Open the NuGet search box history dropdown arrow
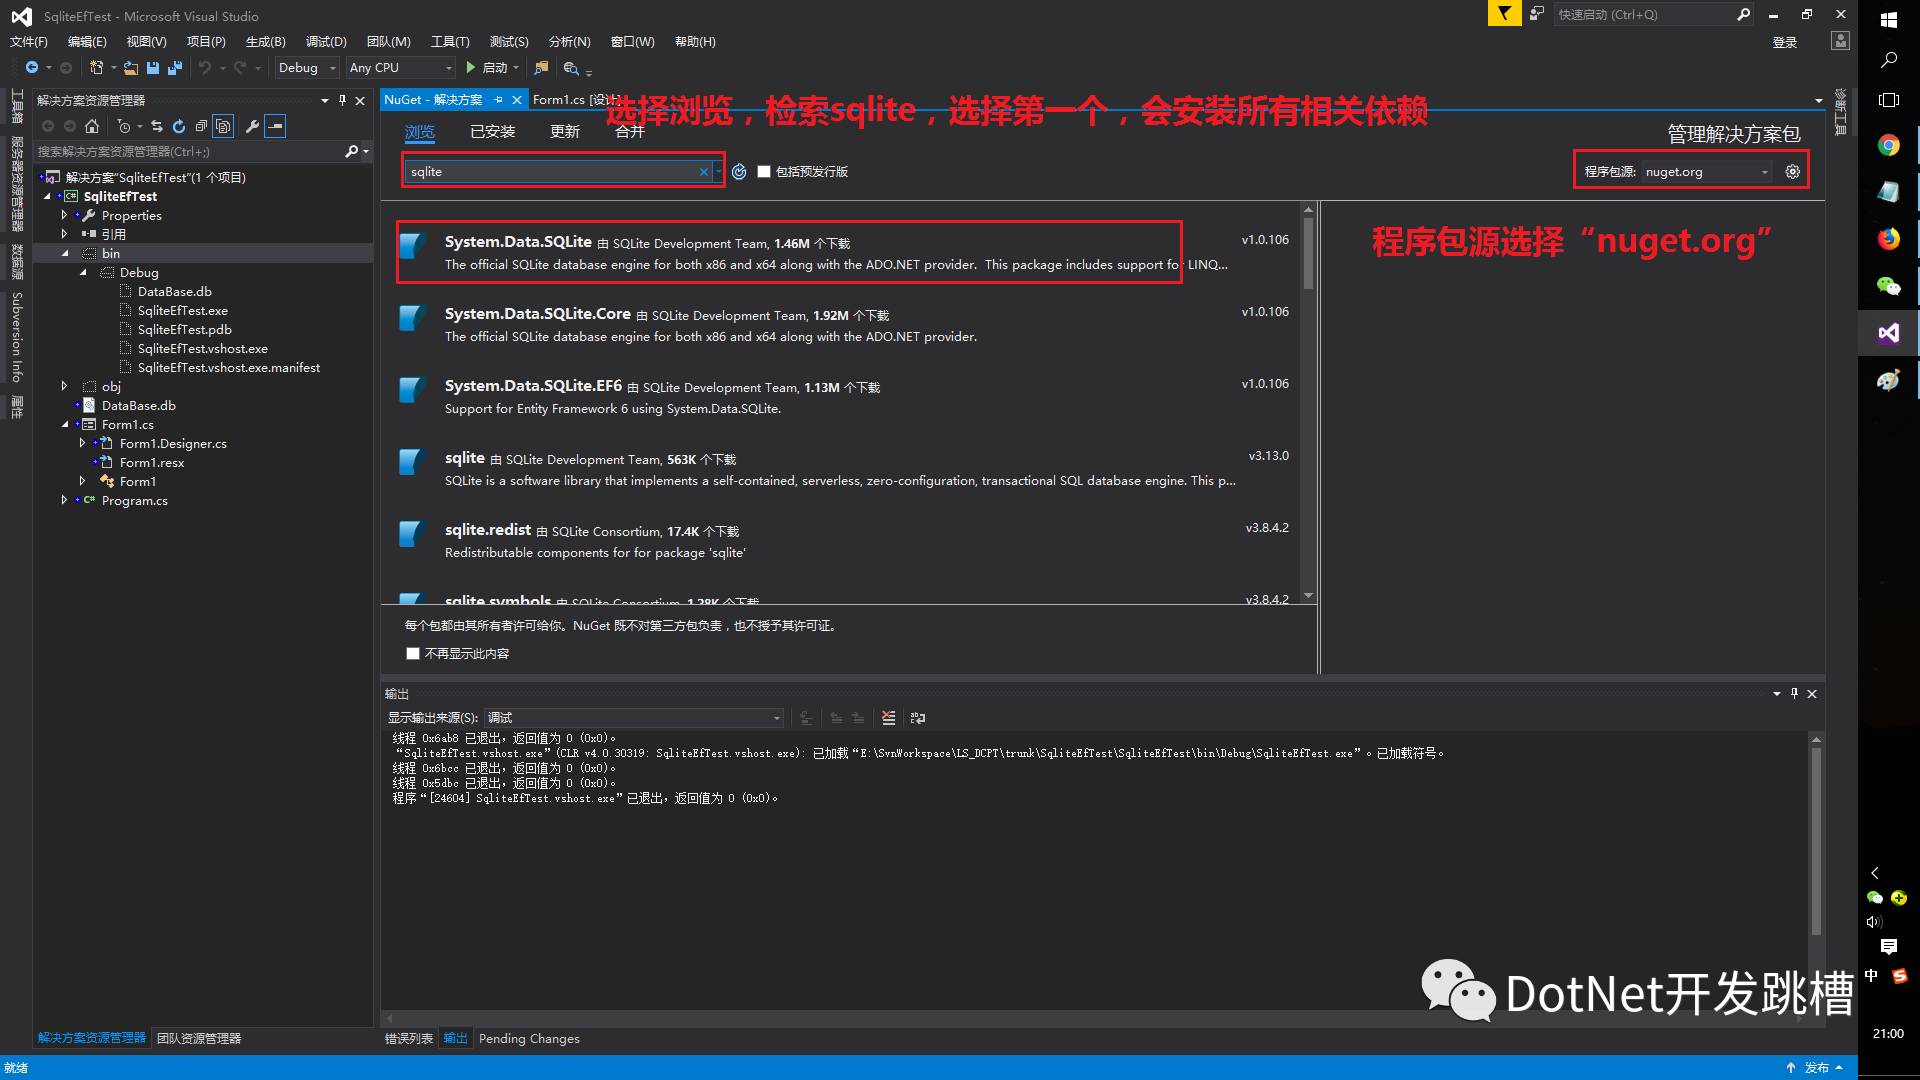This screenshot has height=1080, width=1920. [718, 172]
